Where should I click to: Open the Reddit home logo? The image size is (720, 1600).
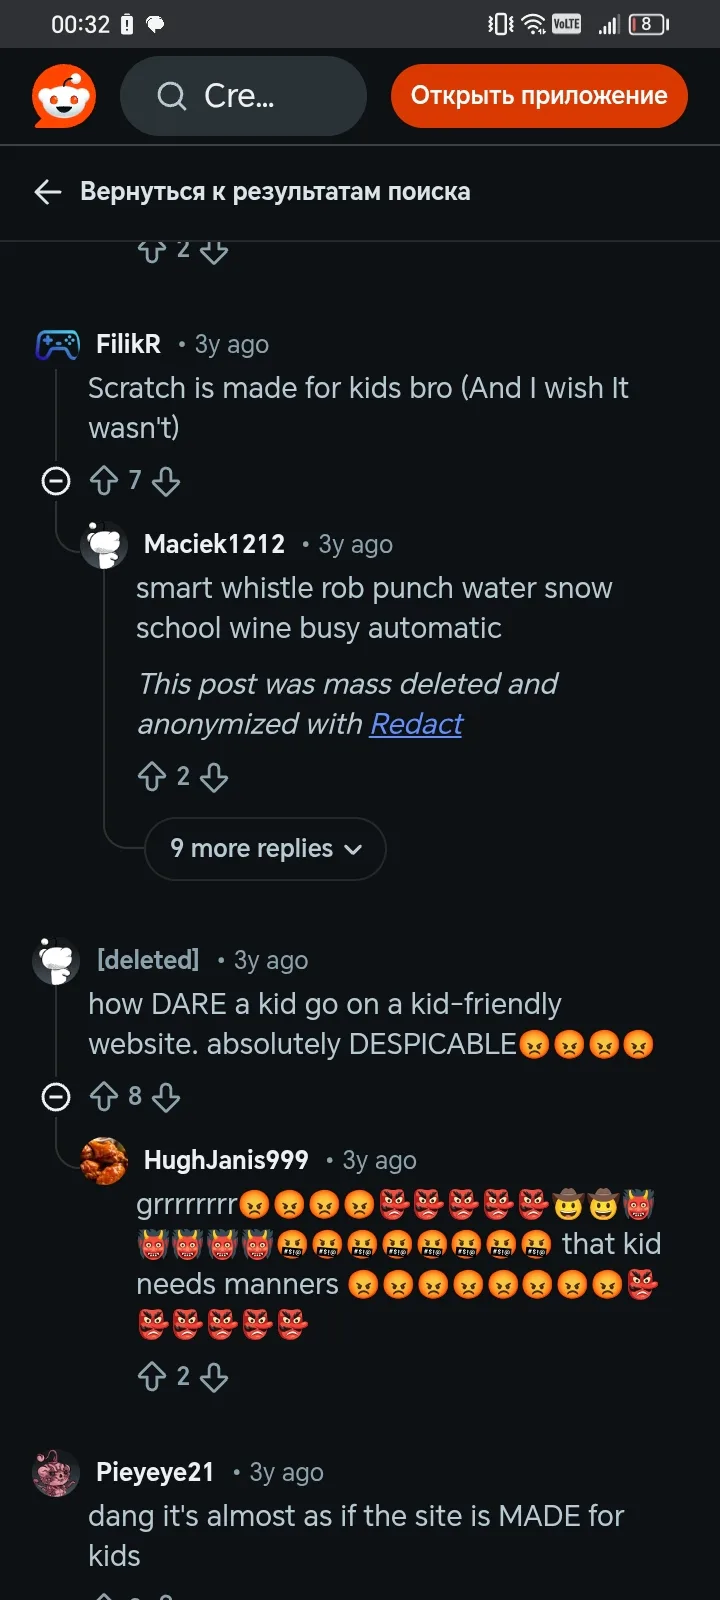tap(64, 97)
